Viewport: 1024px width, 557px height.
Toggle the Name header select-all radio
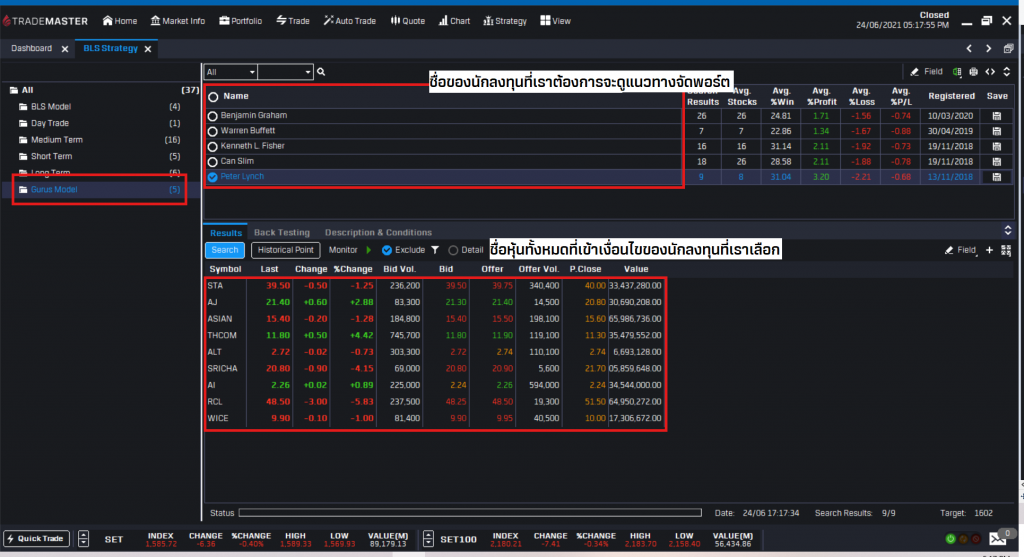pos(213,97)
